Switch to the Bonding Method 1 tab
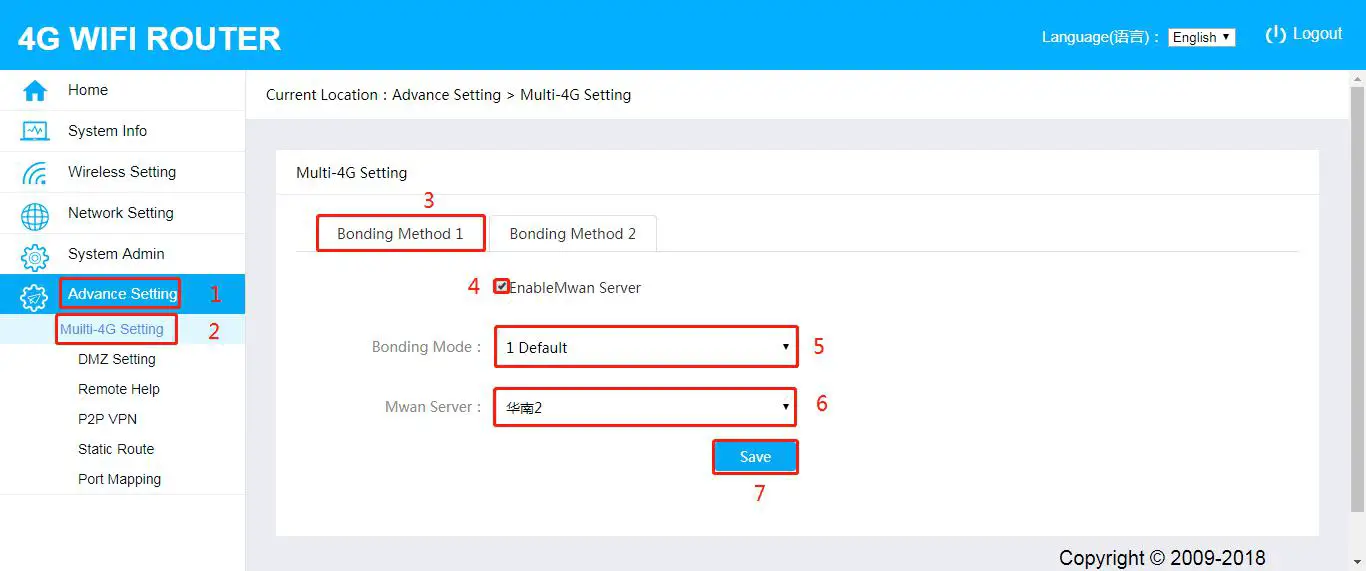Viewport: 1366px width, 571px height. [x=400, y=234]
